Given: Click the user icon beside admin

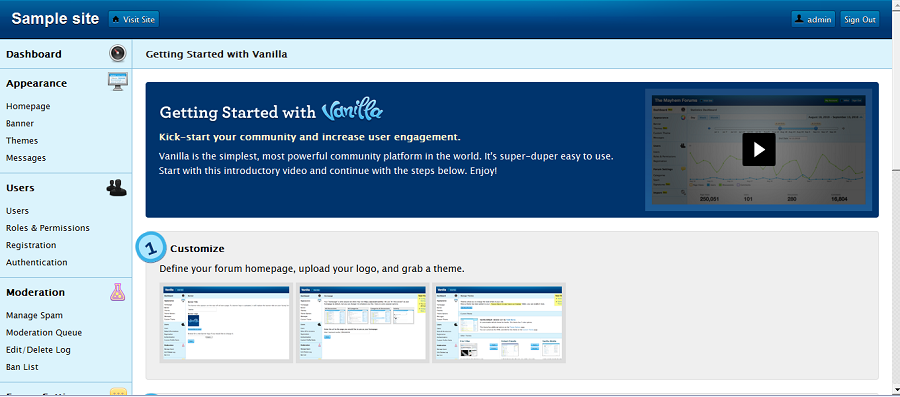Looking at the screenshot, I should (799, 19).
